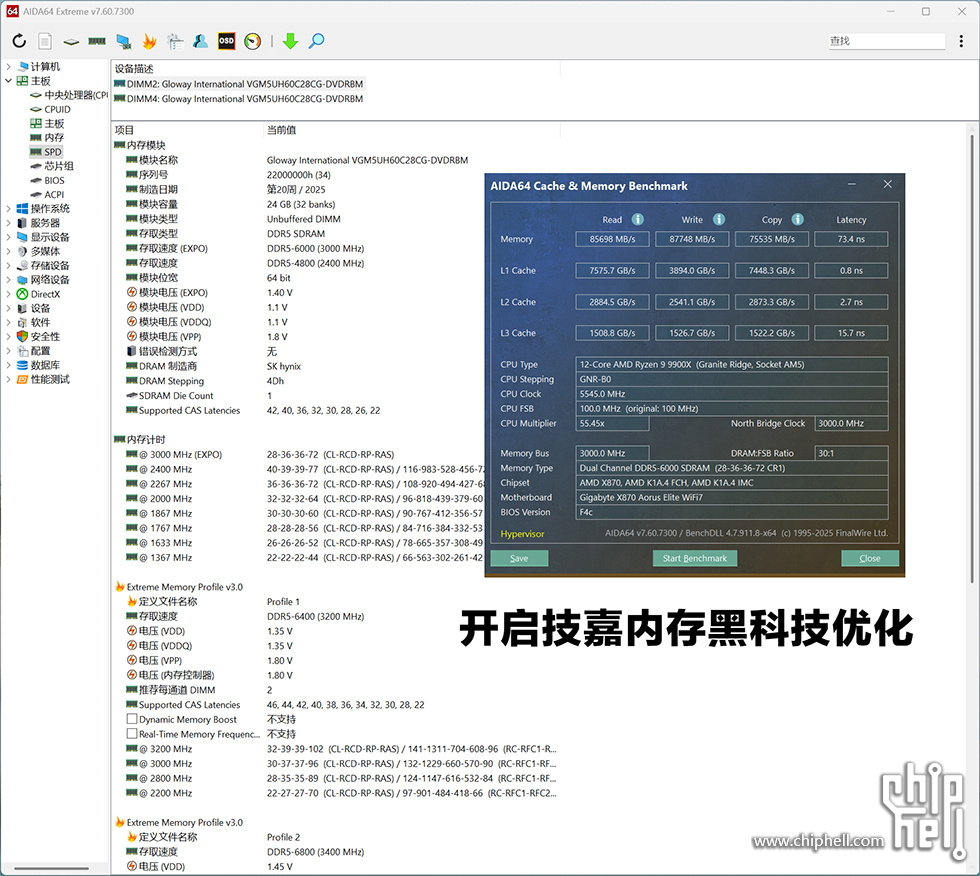Click the Refresh toolbar icon
The image size is (980, 876).
[19, 41]
